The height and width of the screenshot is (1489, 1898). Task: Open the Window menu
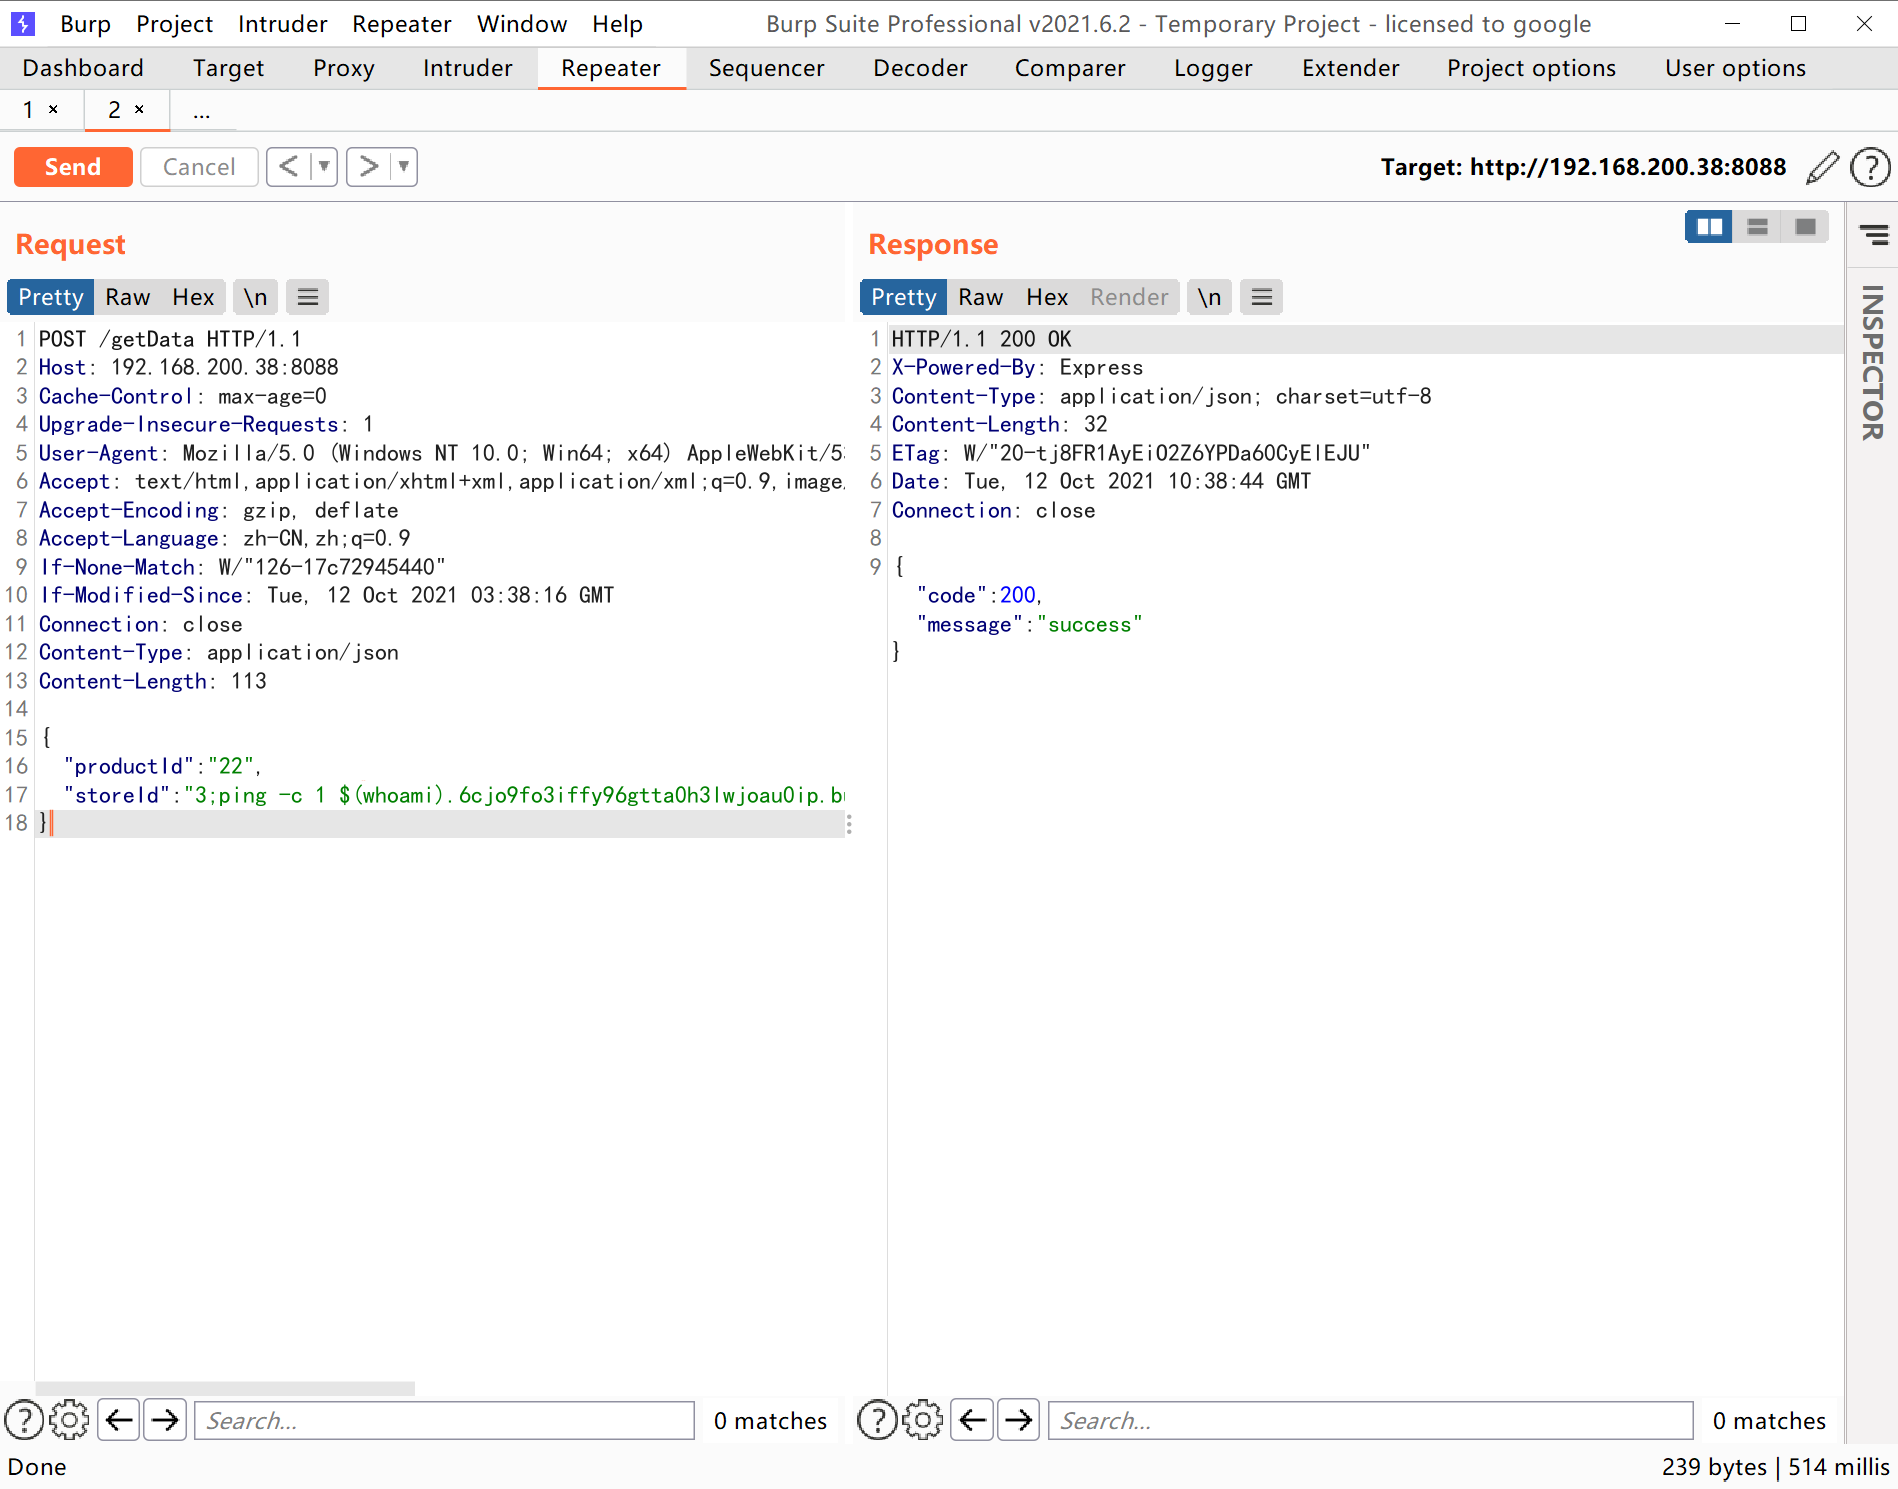point(522,24)
